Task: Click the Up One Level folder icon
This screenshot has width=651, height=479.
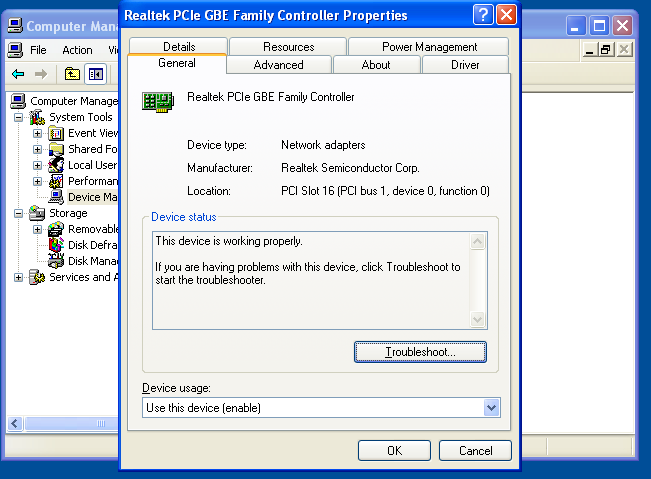Action: (x=72, y=74)
